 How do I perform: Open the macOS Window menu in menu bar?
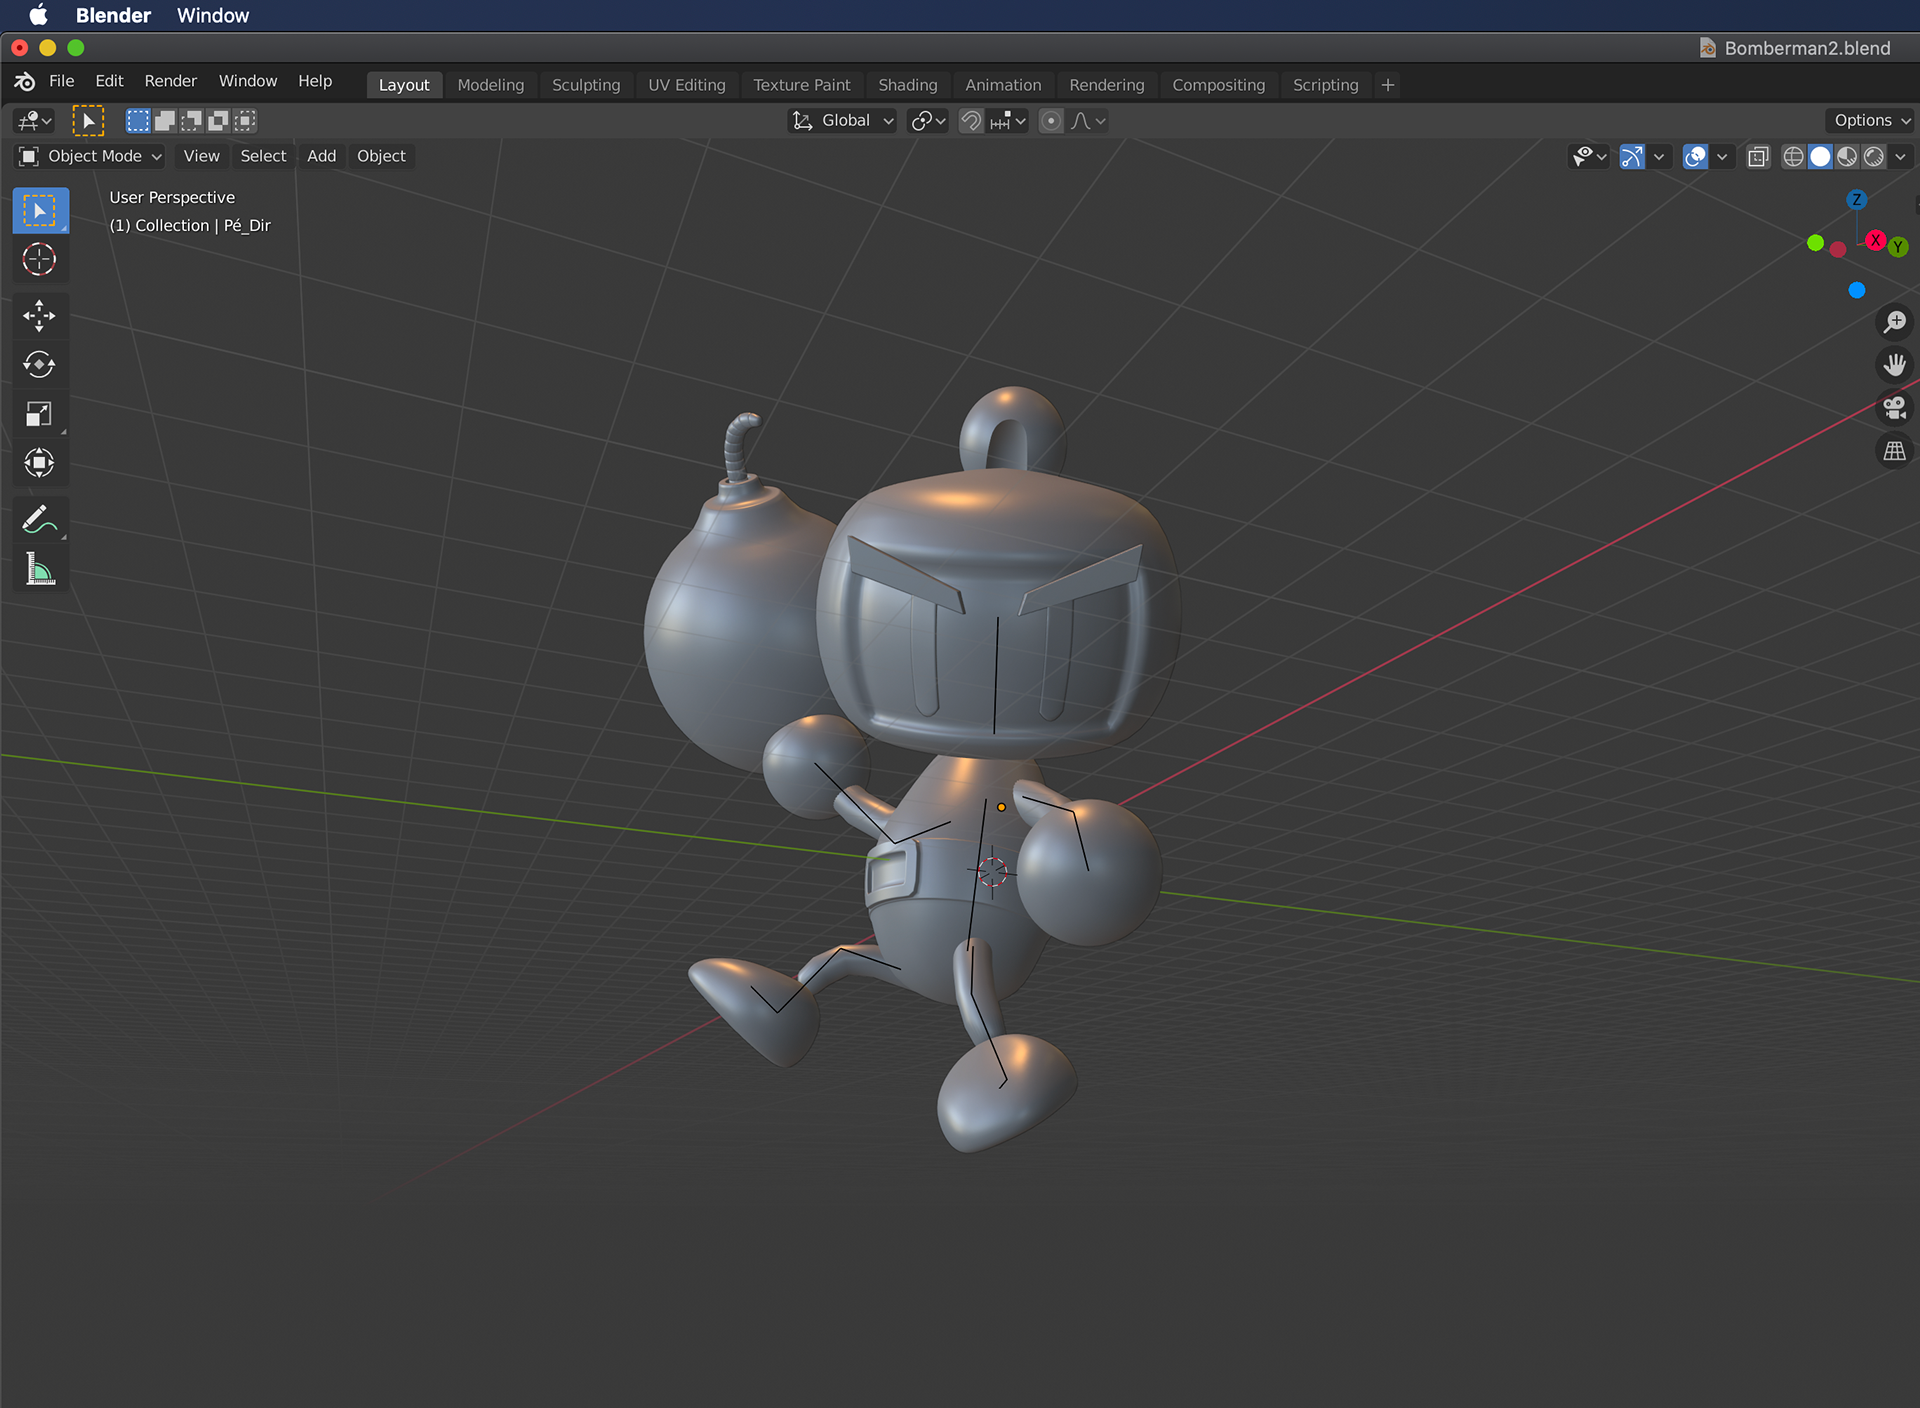213,15
